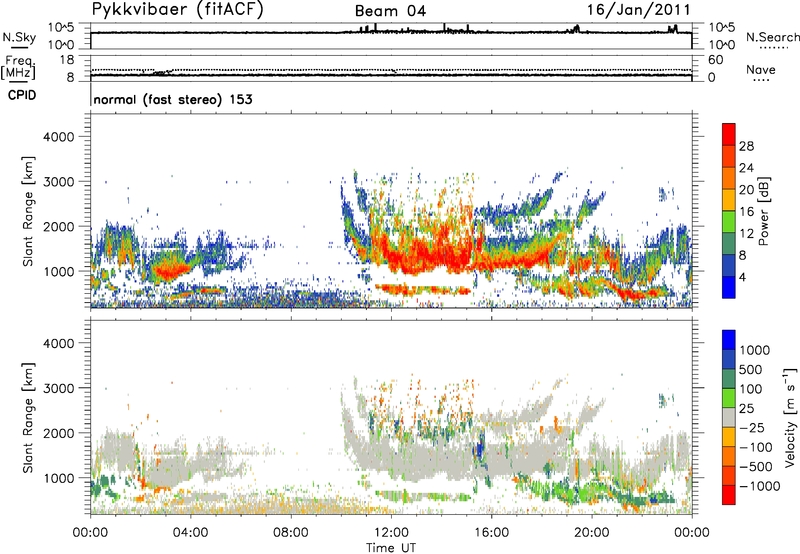Image resolution: width=800 pixels, height=554 pixels.
Task: Click the 'Nave' legend label
Action: coord(761,69)
